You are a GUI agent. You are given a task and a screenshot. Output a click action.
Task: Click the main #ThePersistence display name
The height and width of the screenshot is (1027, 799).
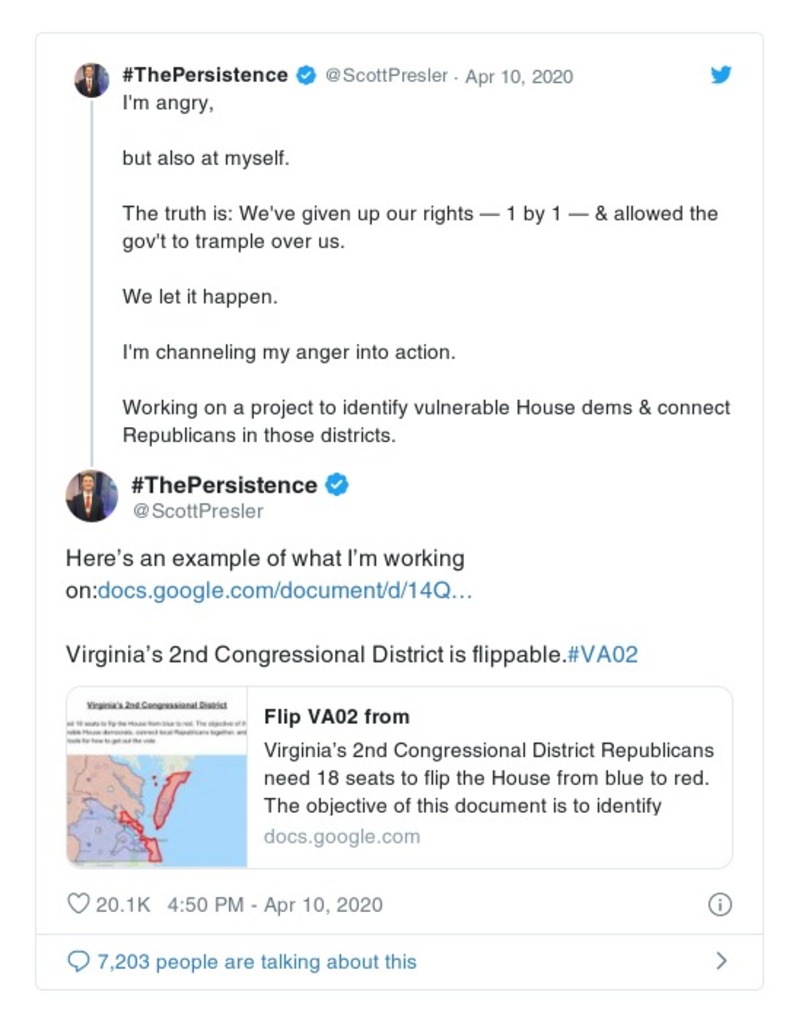tap(224, 485)
